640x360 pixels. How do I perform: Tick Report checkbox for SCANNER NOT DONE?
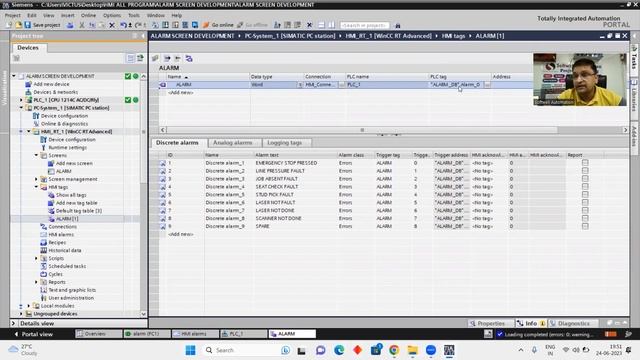tap(585, 218)
